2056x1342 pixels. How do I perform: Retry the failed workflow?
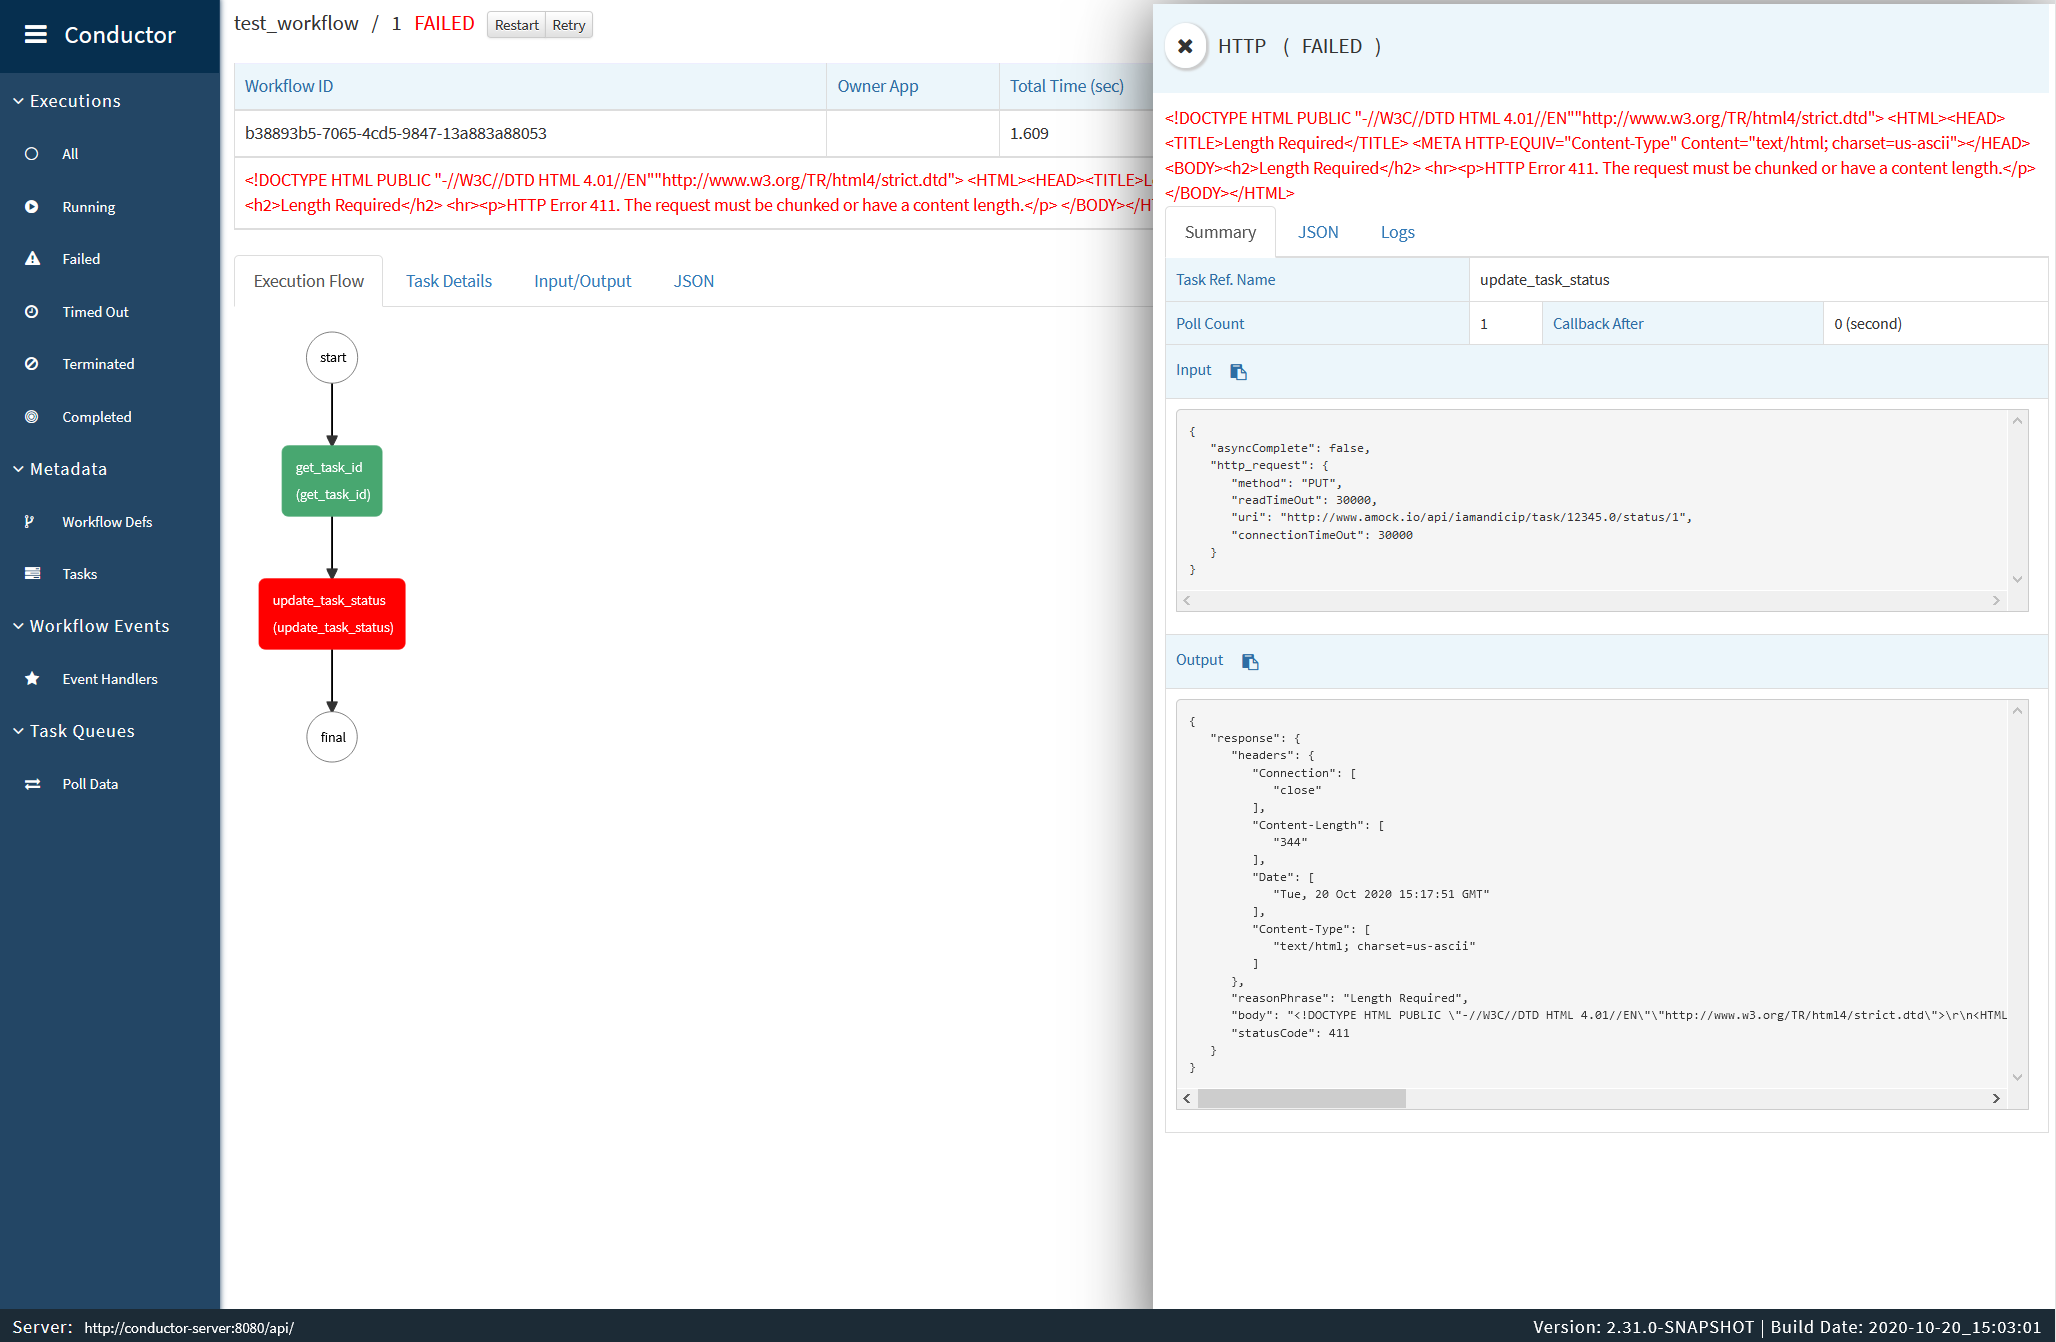click(x=568, y=25)
